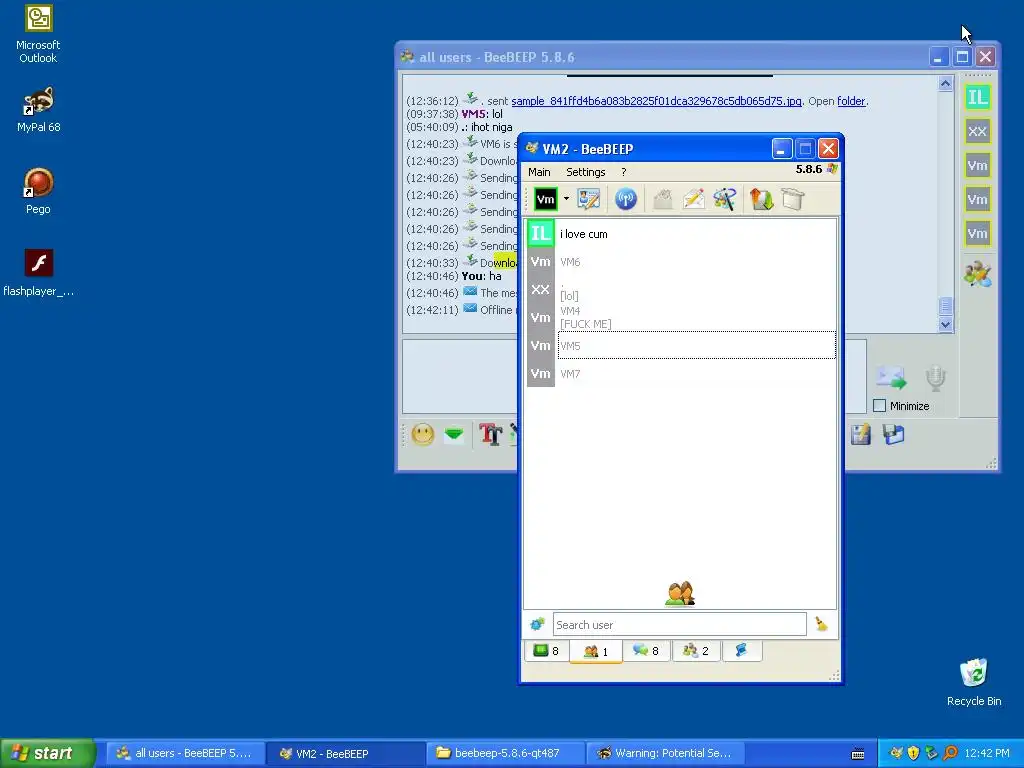Click XX avatar in all users sidebar

[x=977, y=131]
